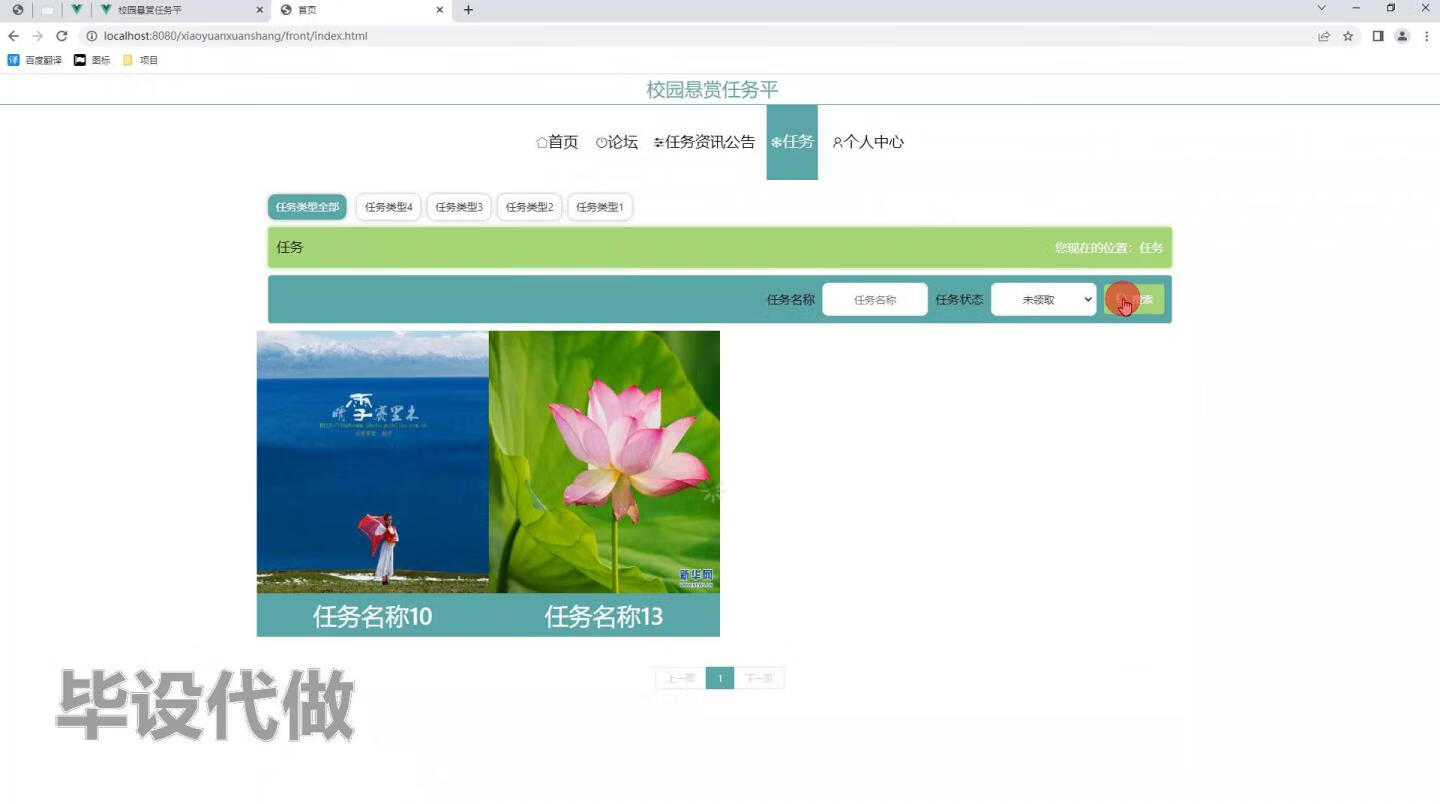
Task: Open the browser side panel icon
Action: pos(1378,36)
